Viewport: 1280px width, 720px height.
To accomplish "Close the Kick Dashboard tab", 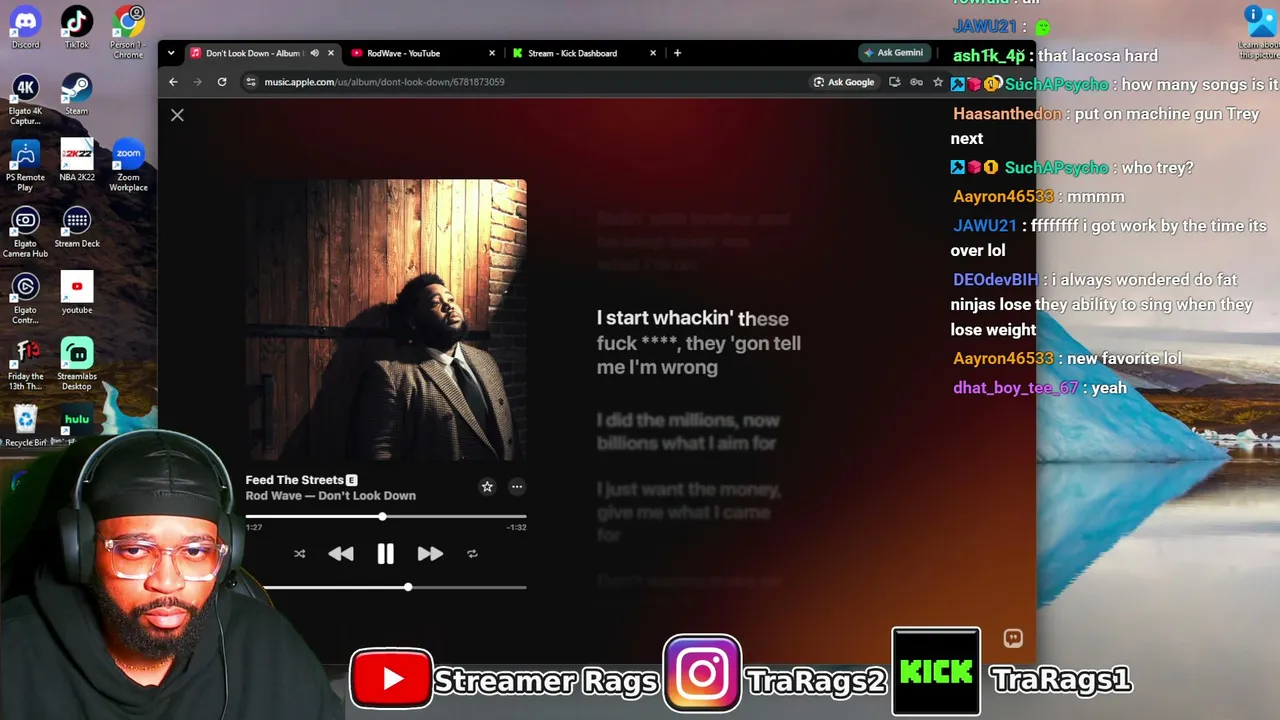I will click(654, 53).
